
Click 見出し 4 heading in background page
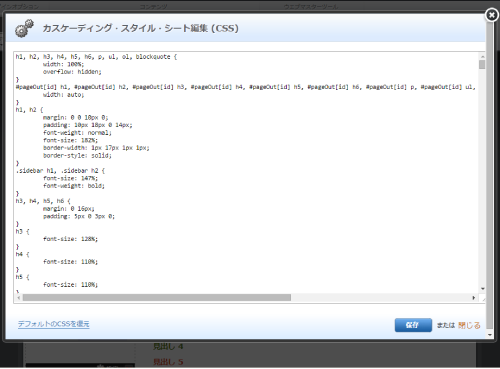pos(168,347)
